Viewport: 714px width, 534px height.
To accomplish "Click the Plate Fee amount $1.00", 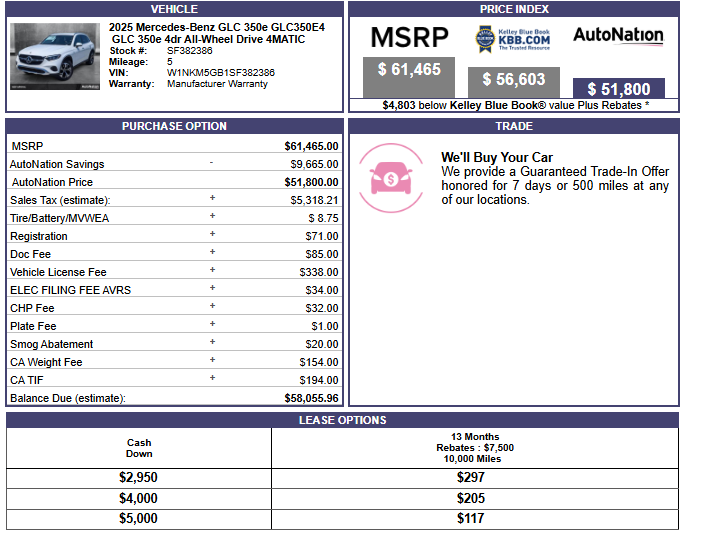I will pyautogui.click(x=325, y=326).
